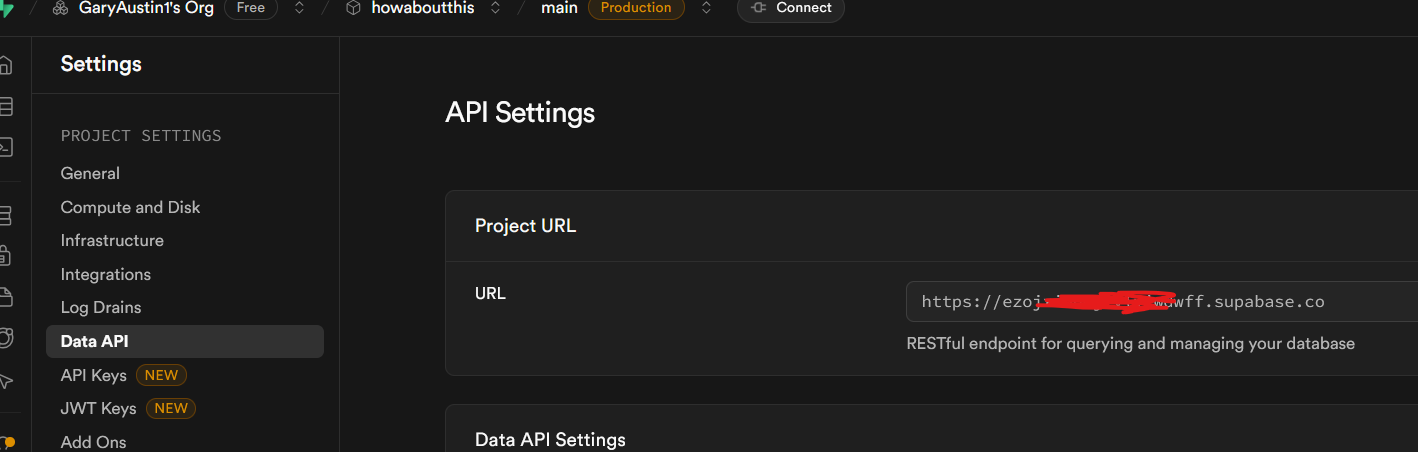Click the Connect button
This screenshot has width=1418, height=452.
tap(791, 8)
